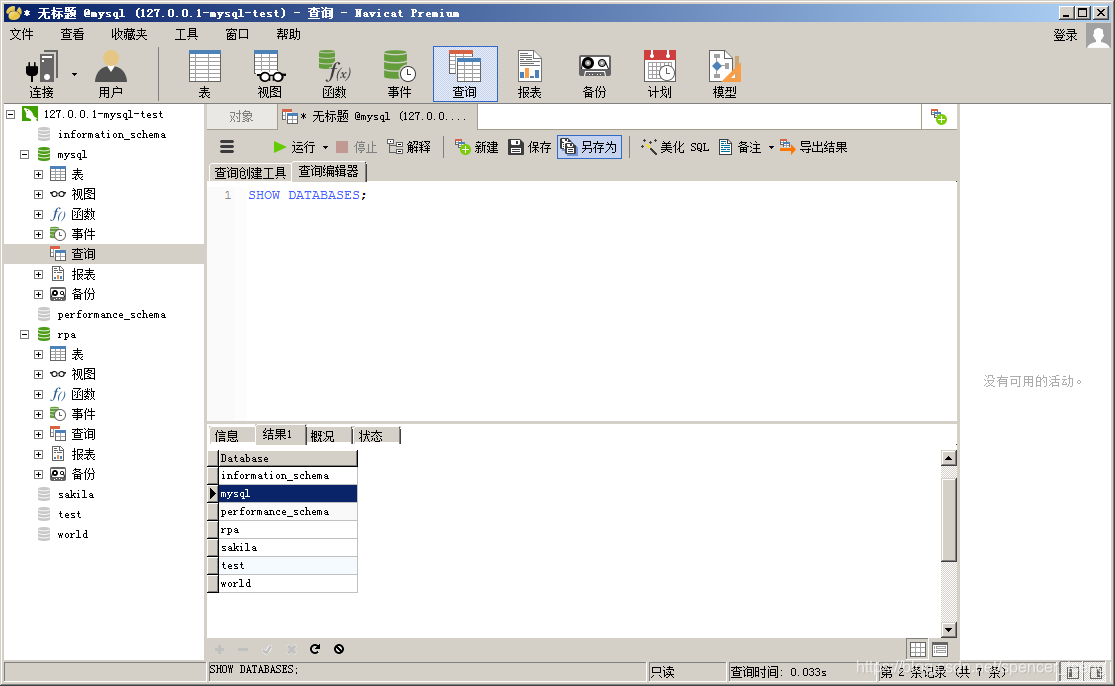Click the hamburger menu icon in query toolbar

(x=227, y=146)
